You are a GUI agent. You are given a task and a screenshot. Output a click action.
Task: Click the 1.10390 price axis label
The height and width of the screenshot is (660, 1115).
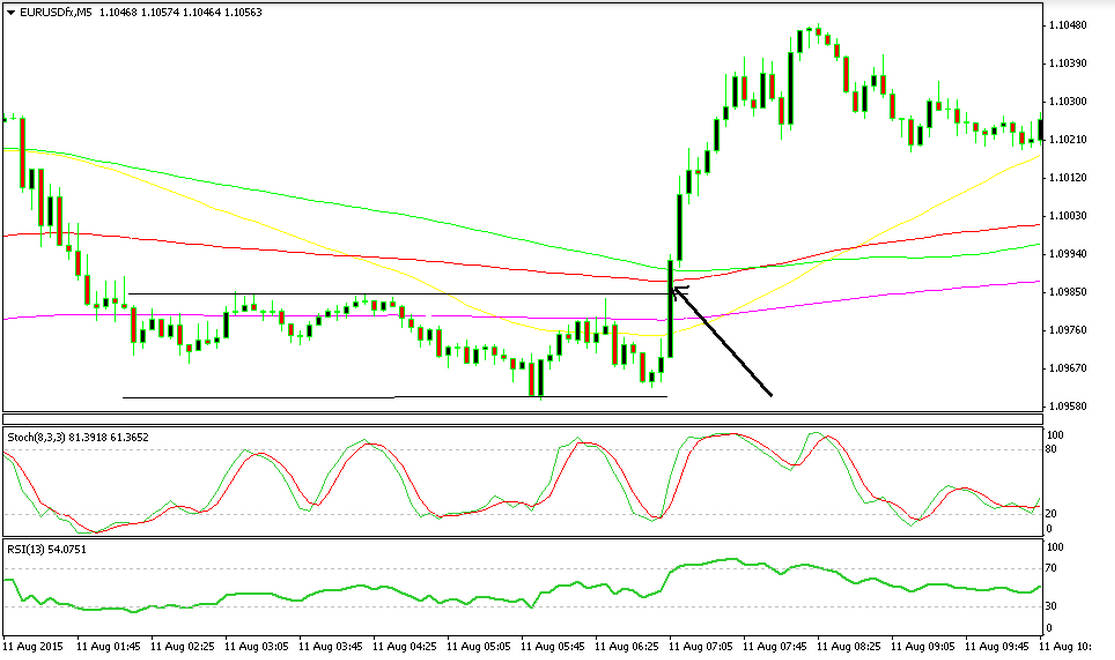coord(1068,64)
